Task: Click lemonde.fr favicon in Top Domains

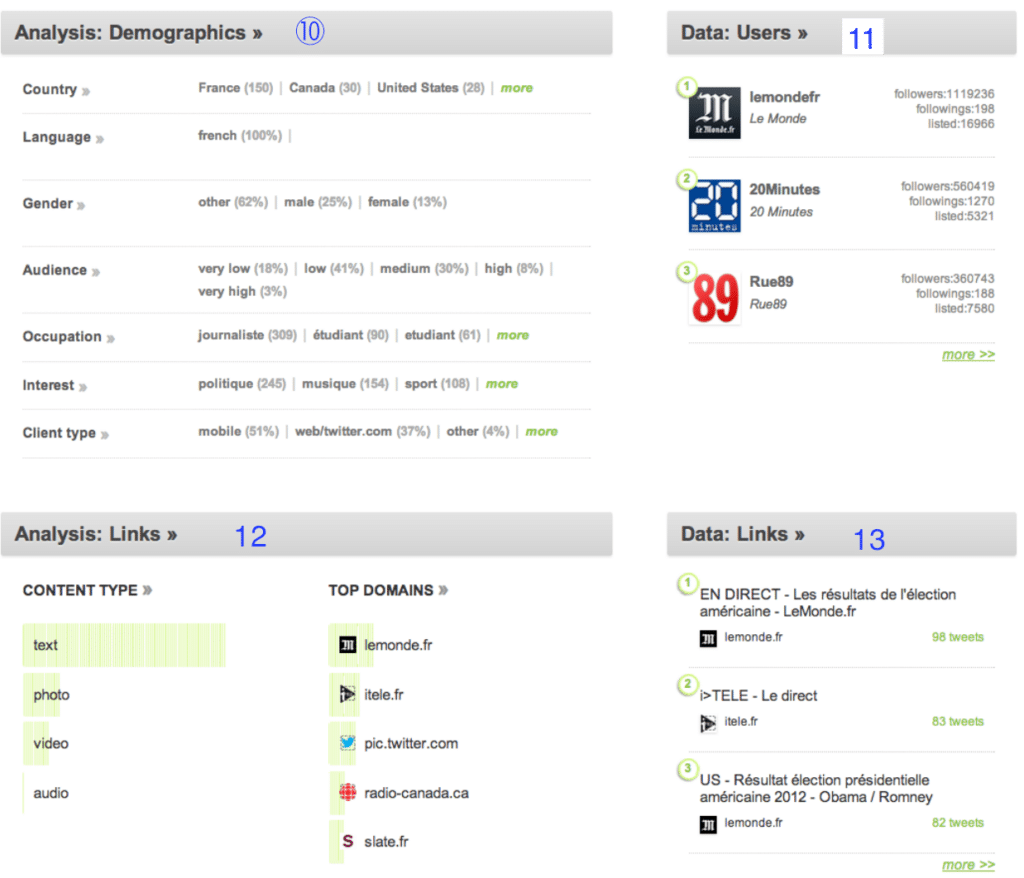Action: tap(347, 645)
